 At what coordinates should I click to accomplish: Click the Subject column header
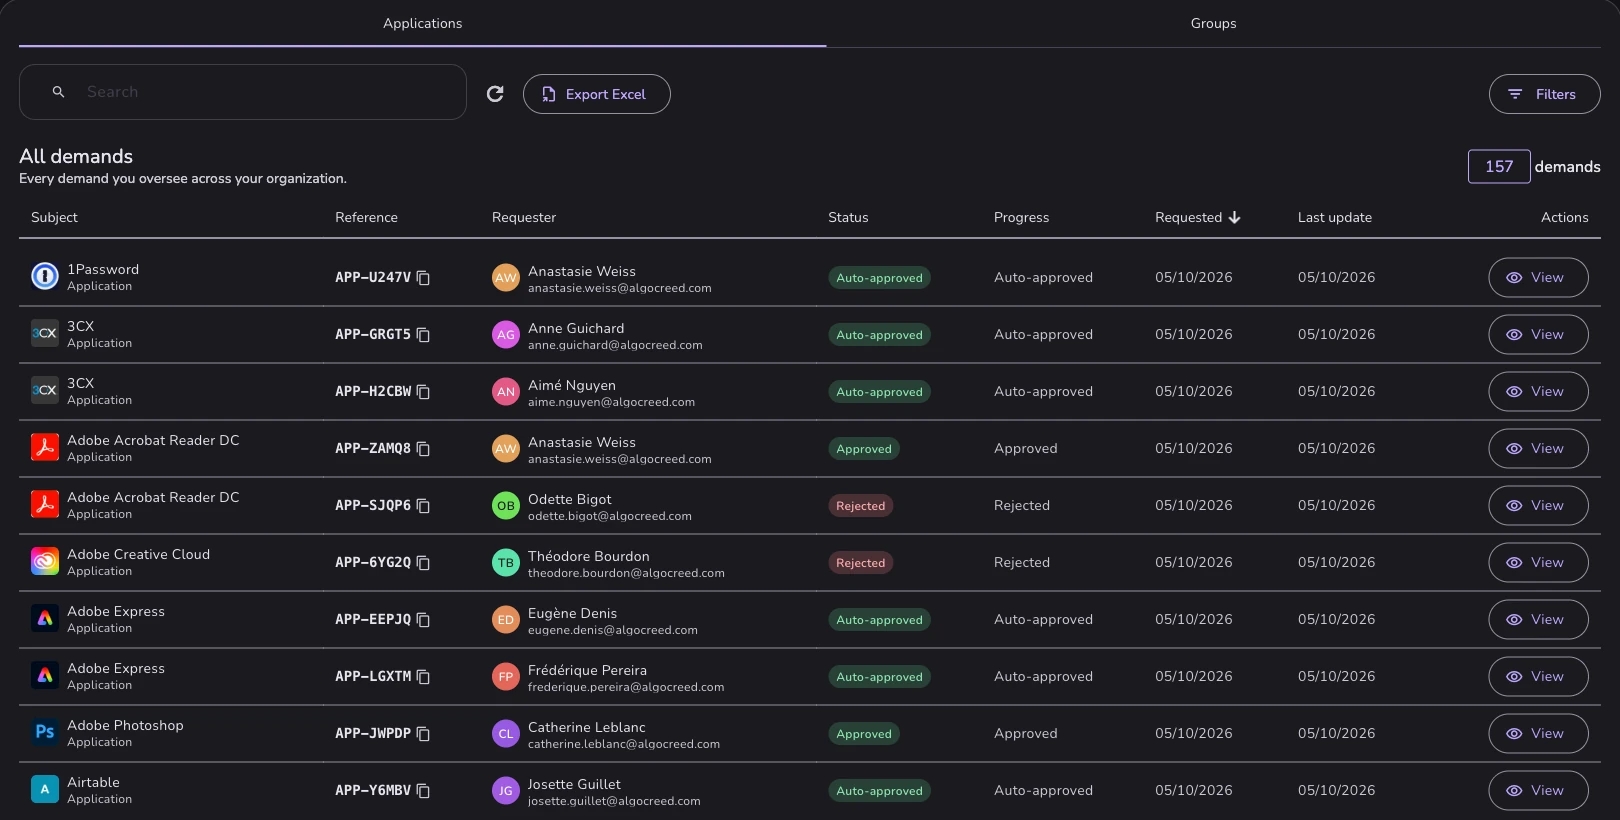pos(54,217)
